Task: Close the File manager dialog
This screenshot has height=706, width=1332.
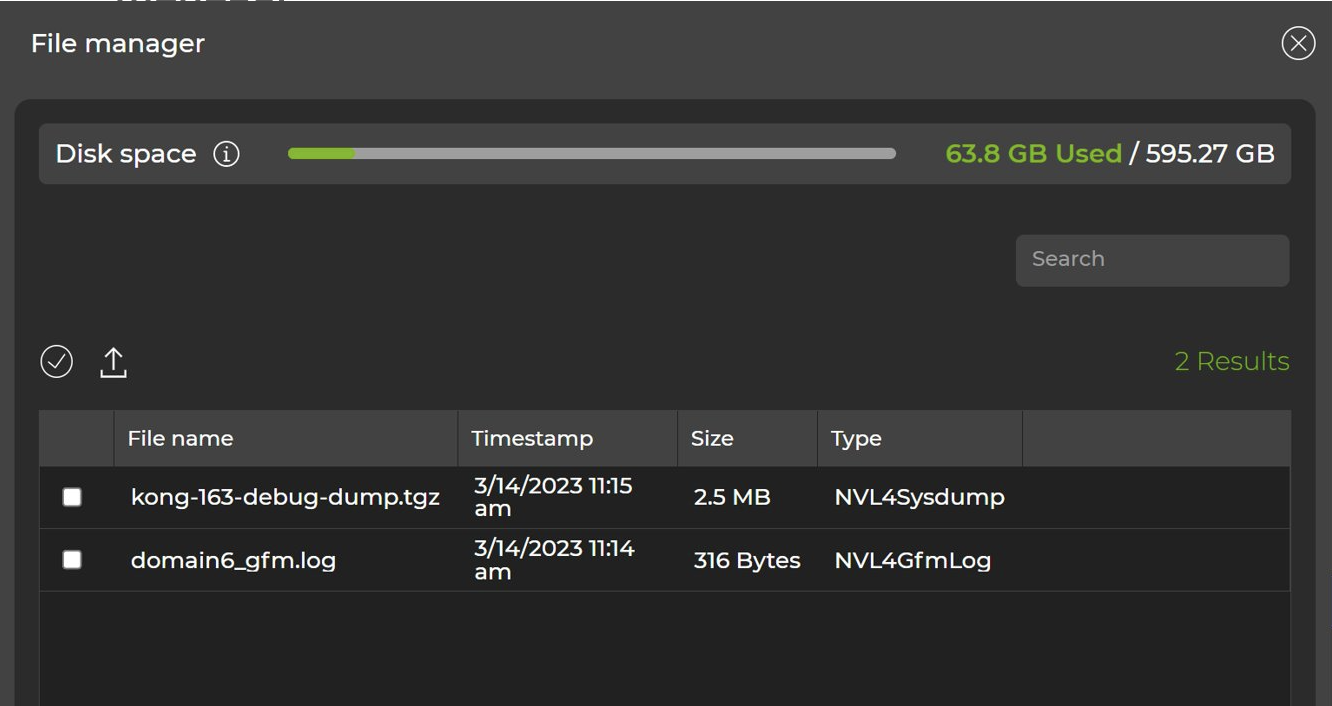Action: [1298, 43]
